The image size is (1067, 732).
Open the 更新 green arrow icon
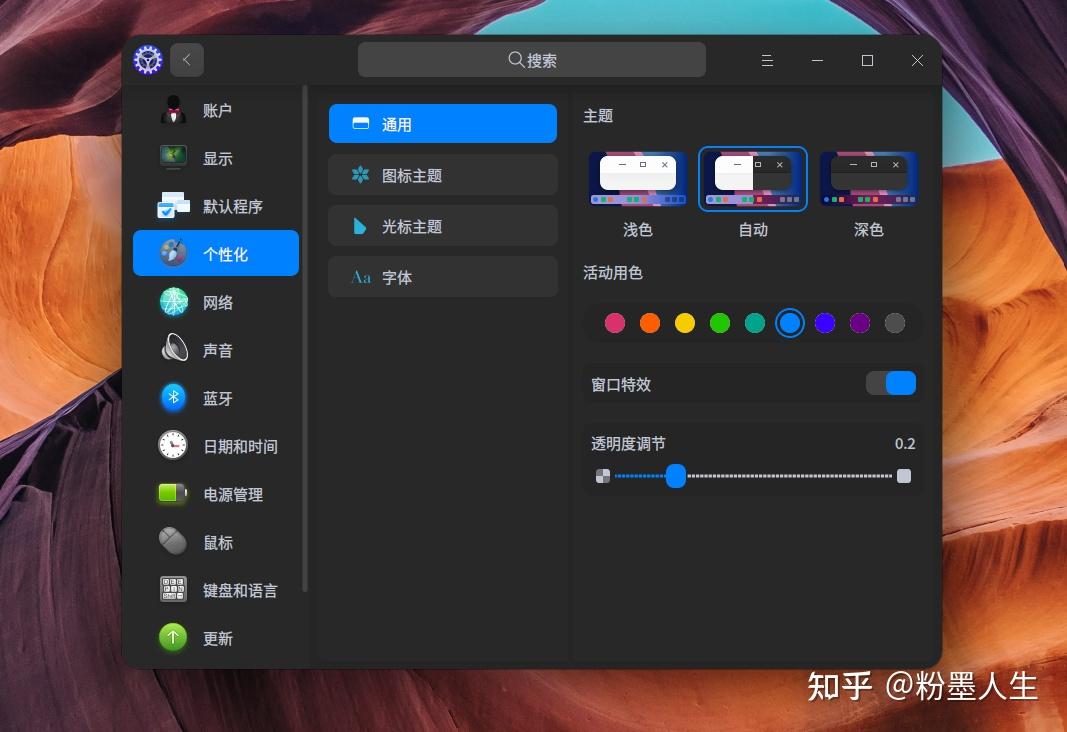(x=173, y=637)
